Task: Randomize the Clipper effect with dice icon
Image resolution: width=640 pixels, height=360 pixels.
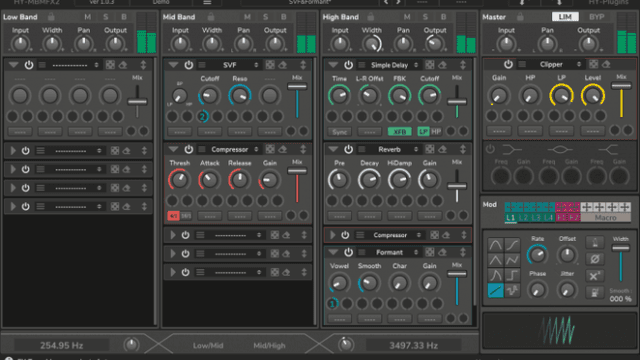Action: tap(593, 64)
